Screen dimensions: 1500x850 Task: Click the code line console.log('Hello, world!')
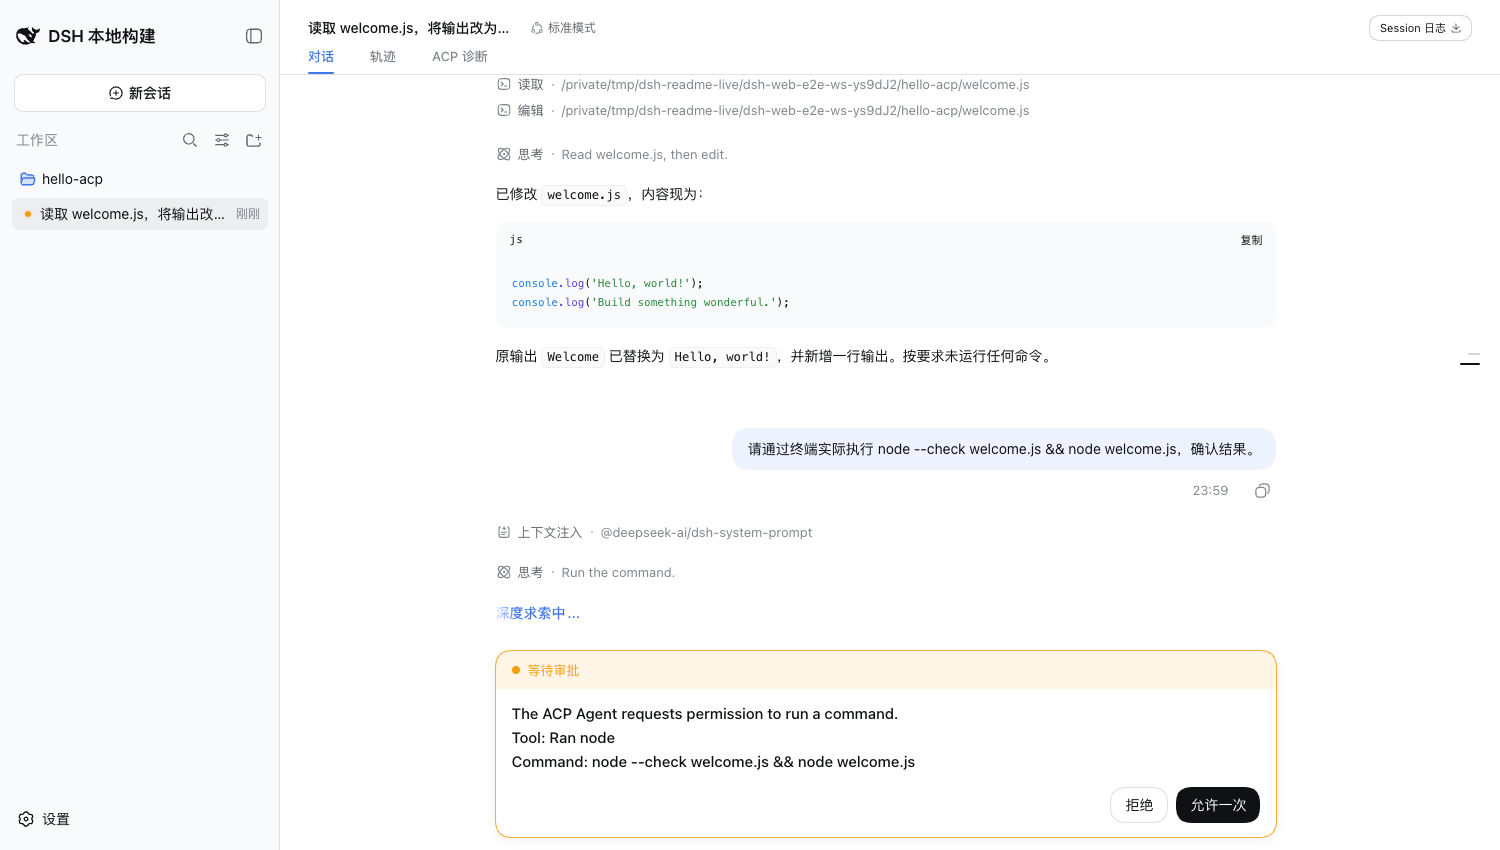pos(607,283)
